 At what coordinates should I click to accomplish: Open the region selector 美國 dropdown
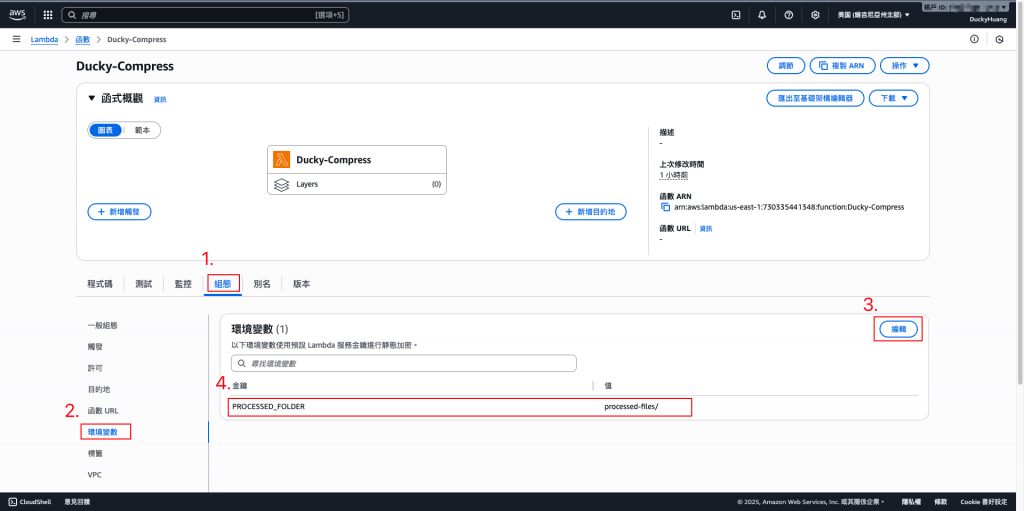[874, 14]
